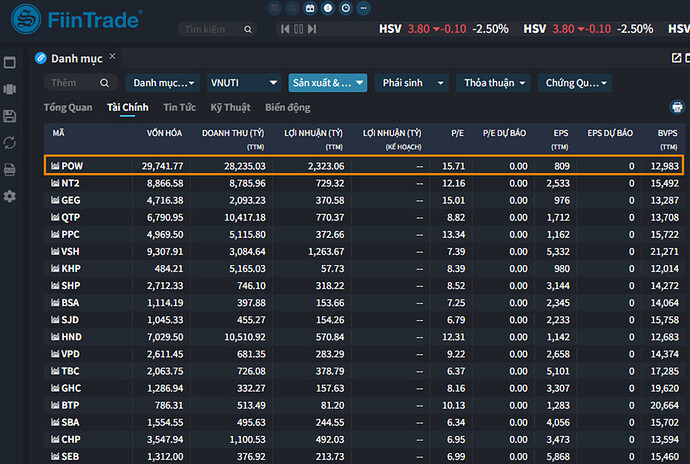Open settings gear in left sidebar

point(10,196)
